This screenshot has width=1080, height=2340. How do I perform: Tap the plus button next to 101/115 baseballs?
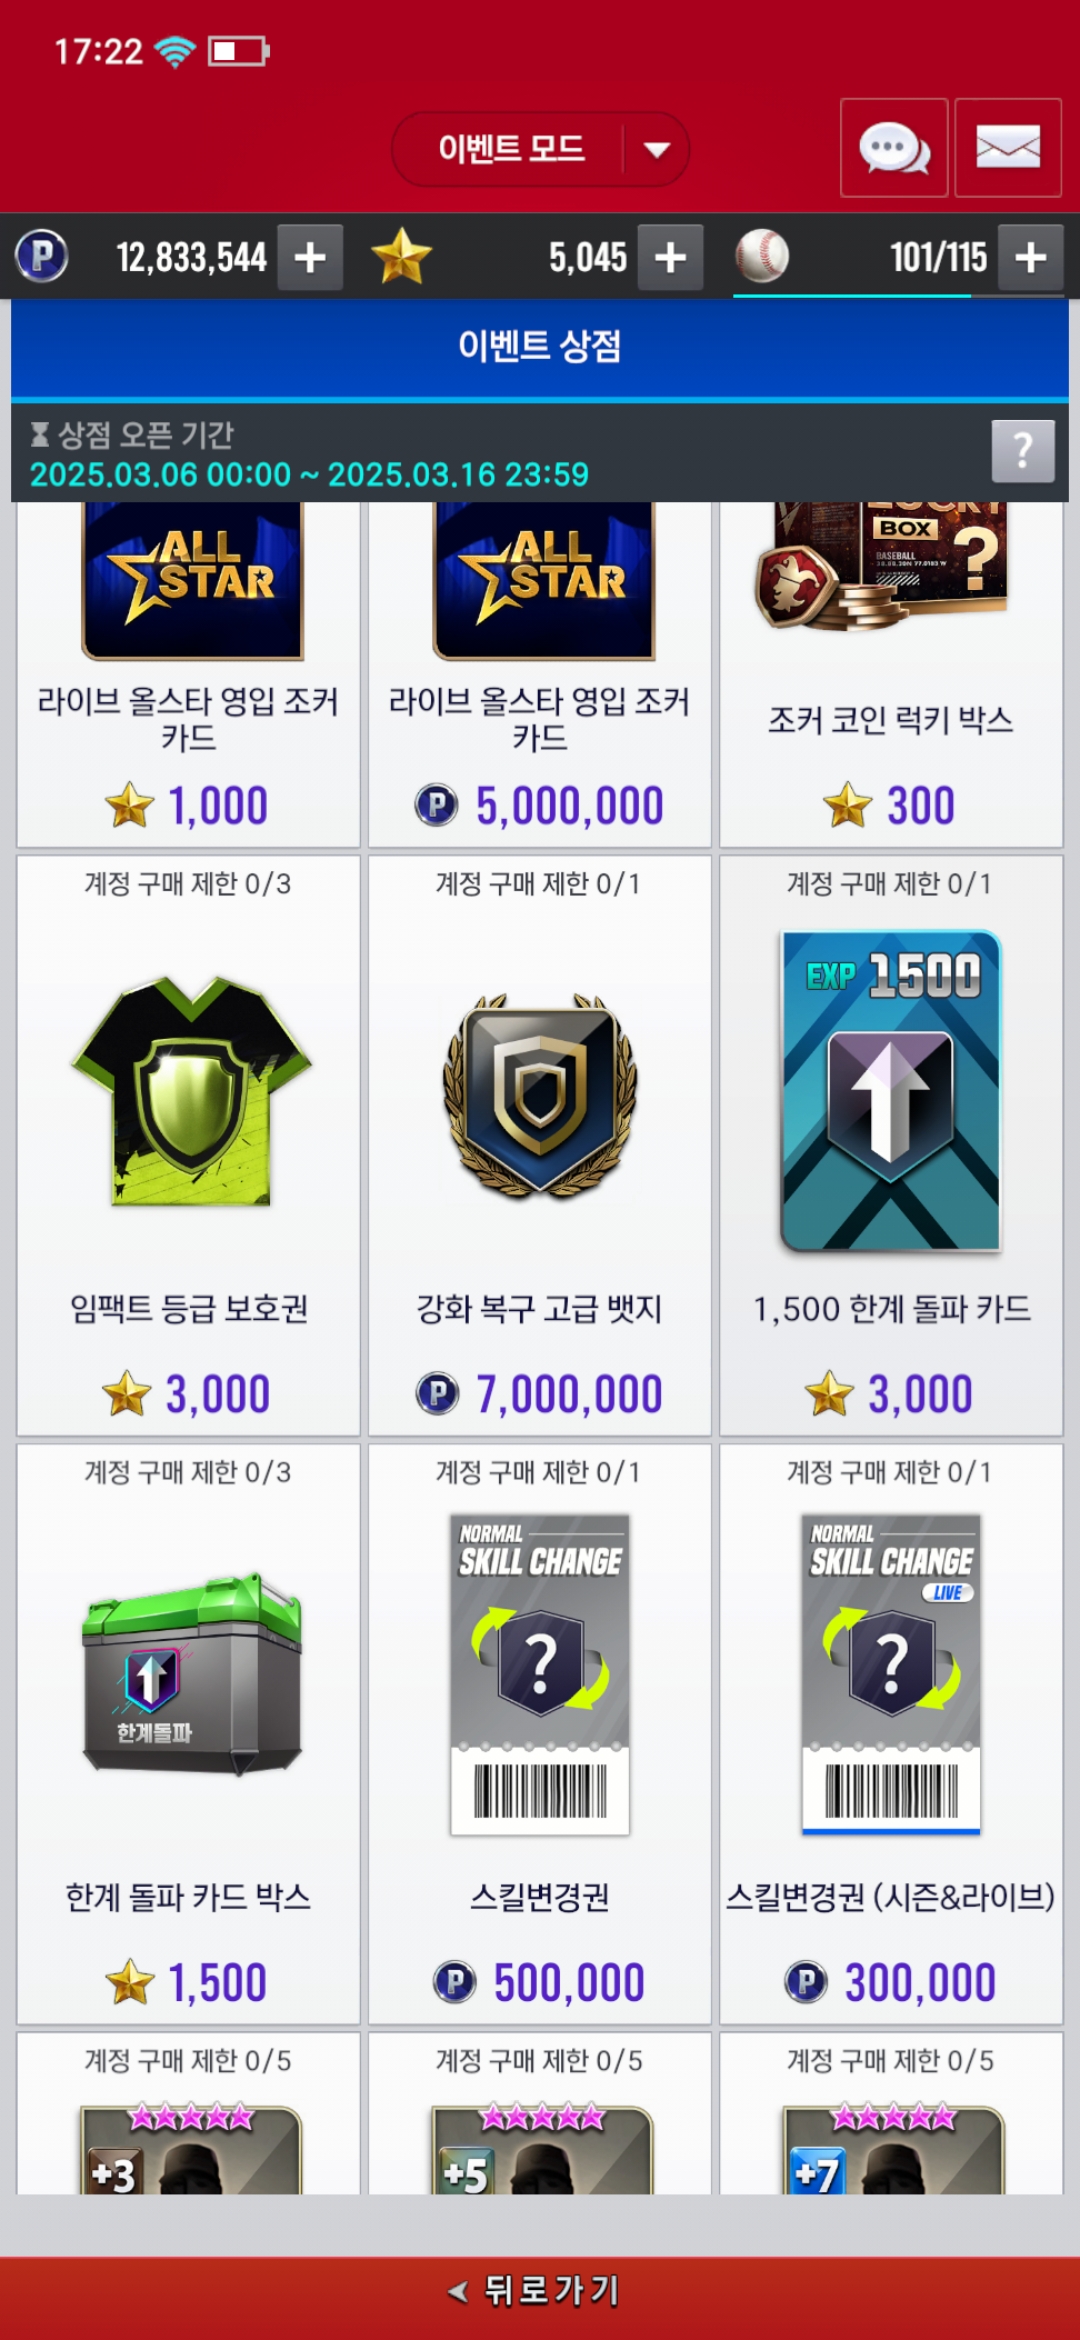1031,257
